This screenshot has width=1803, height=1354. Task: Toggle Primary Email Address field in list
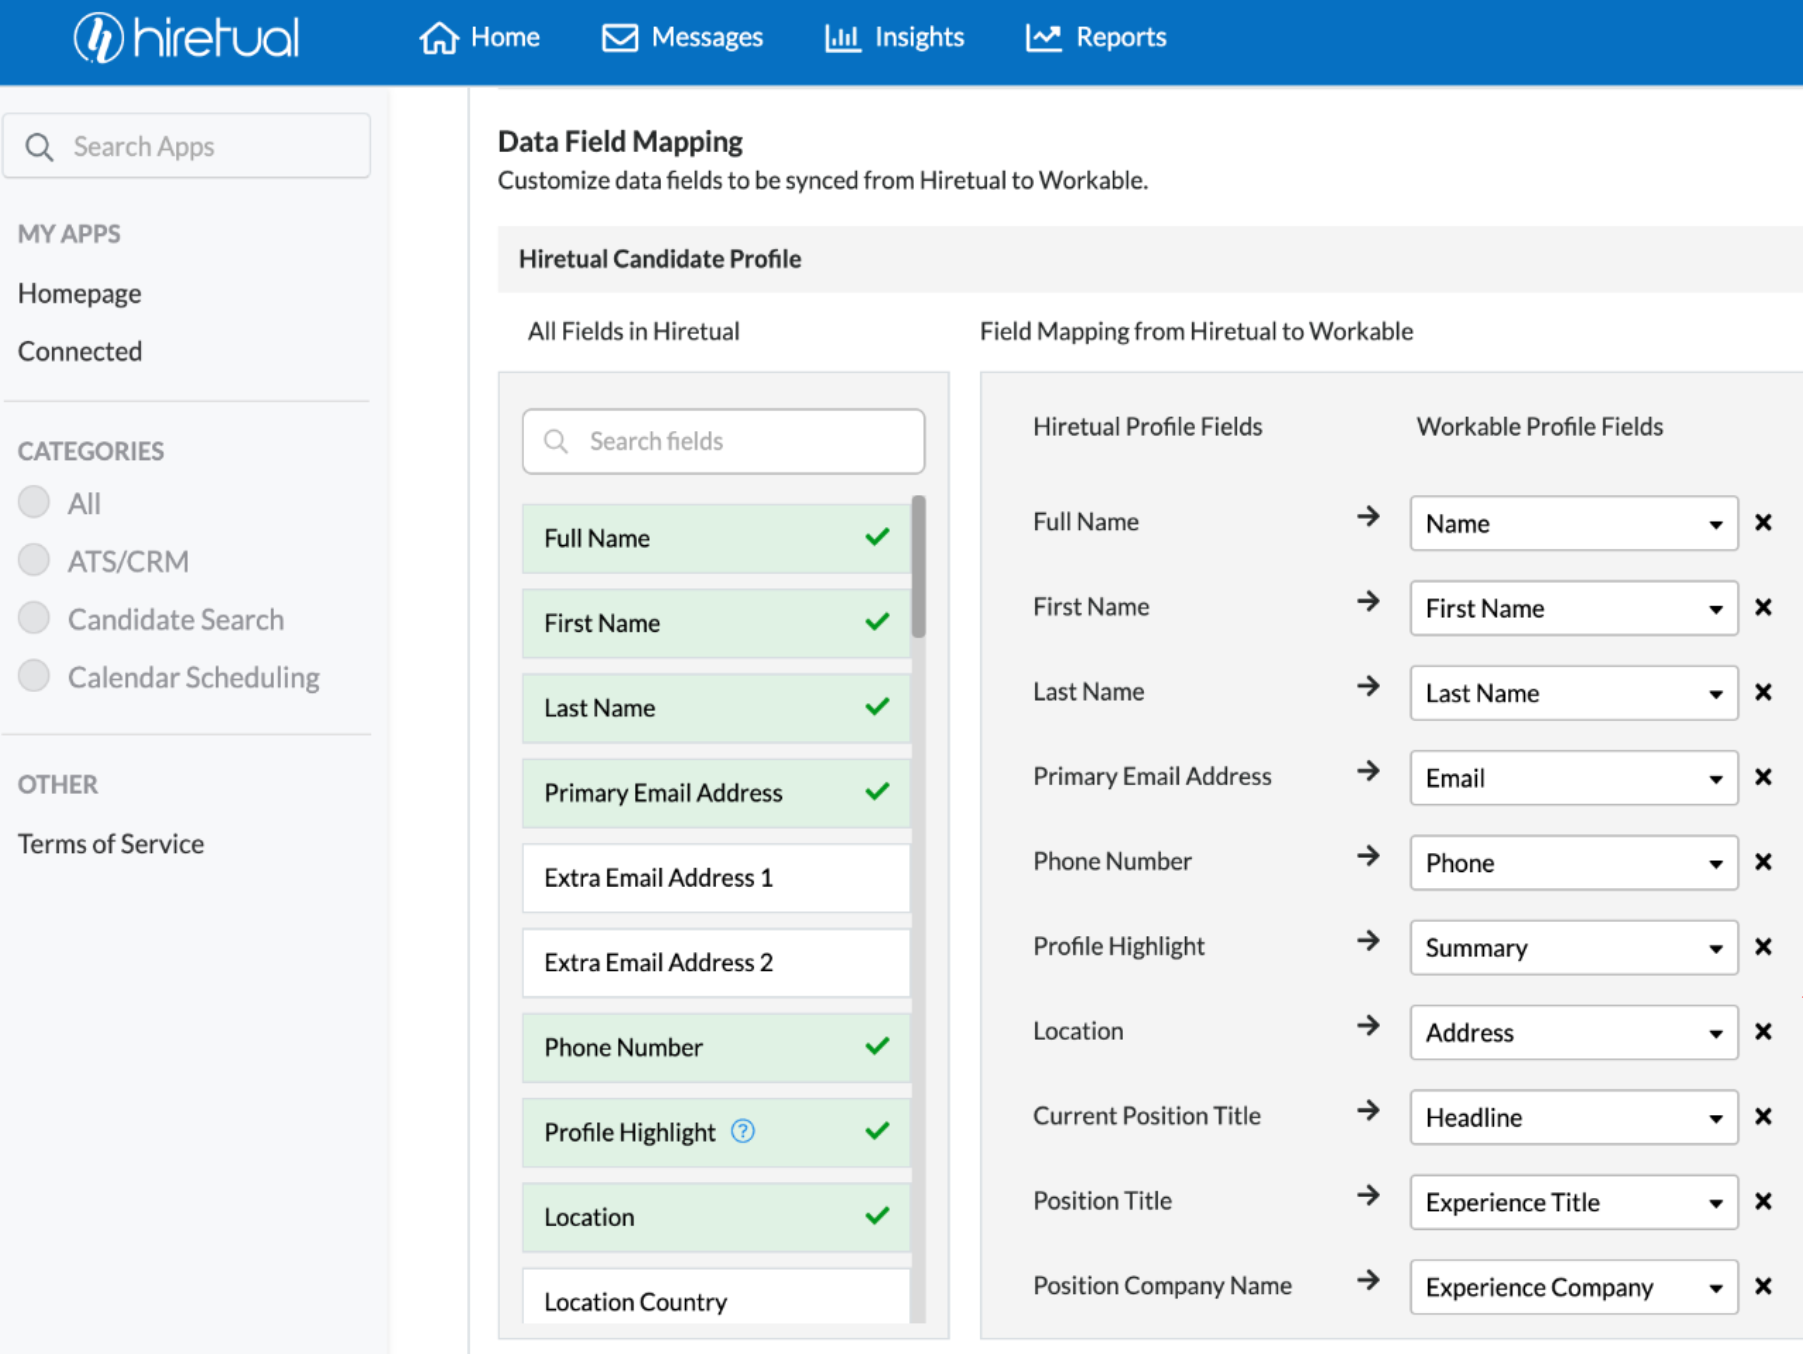pyautogui.click(x=716, y=793)
